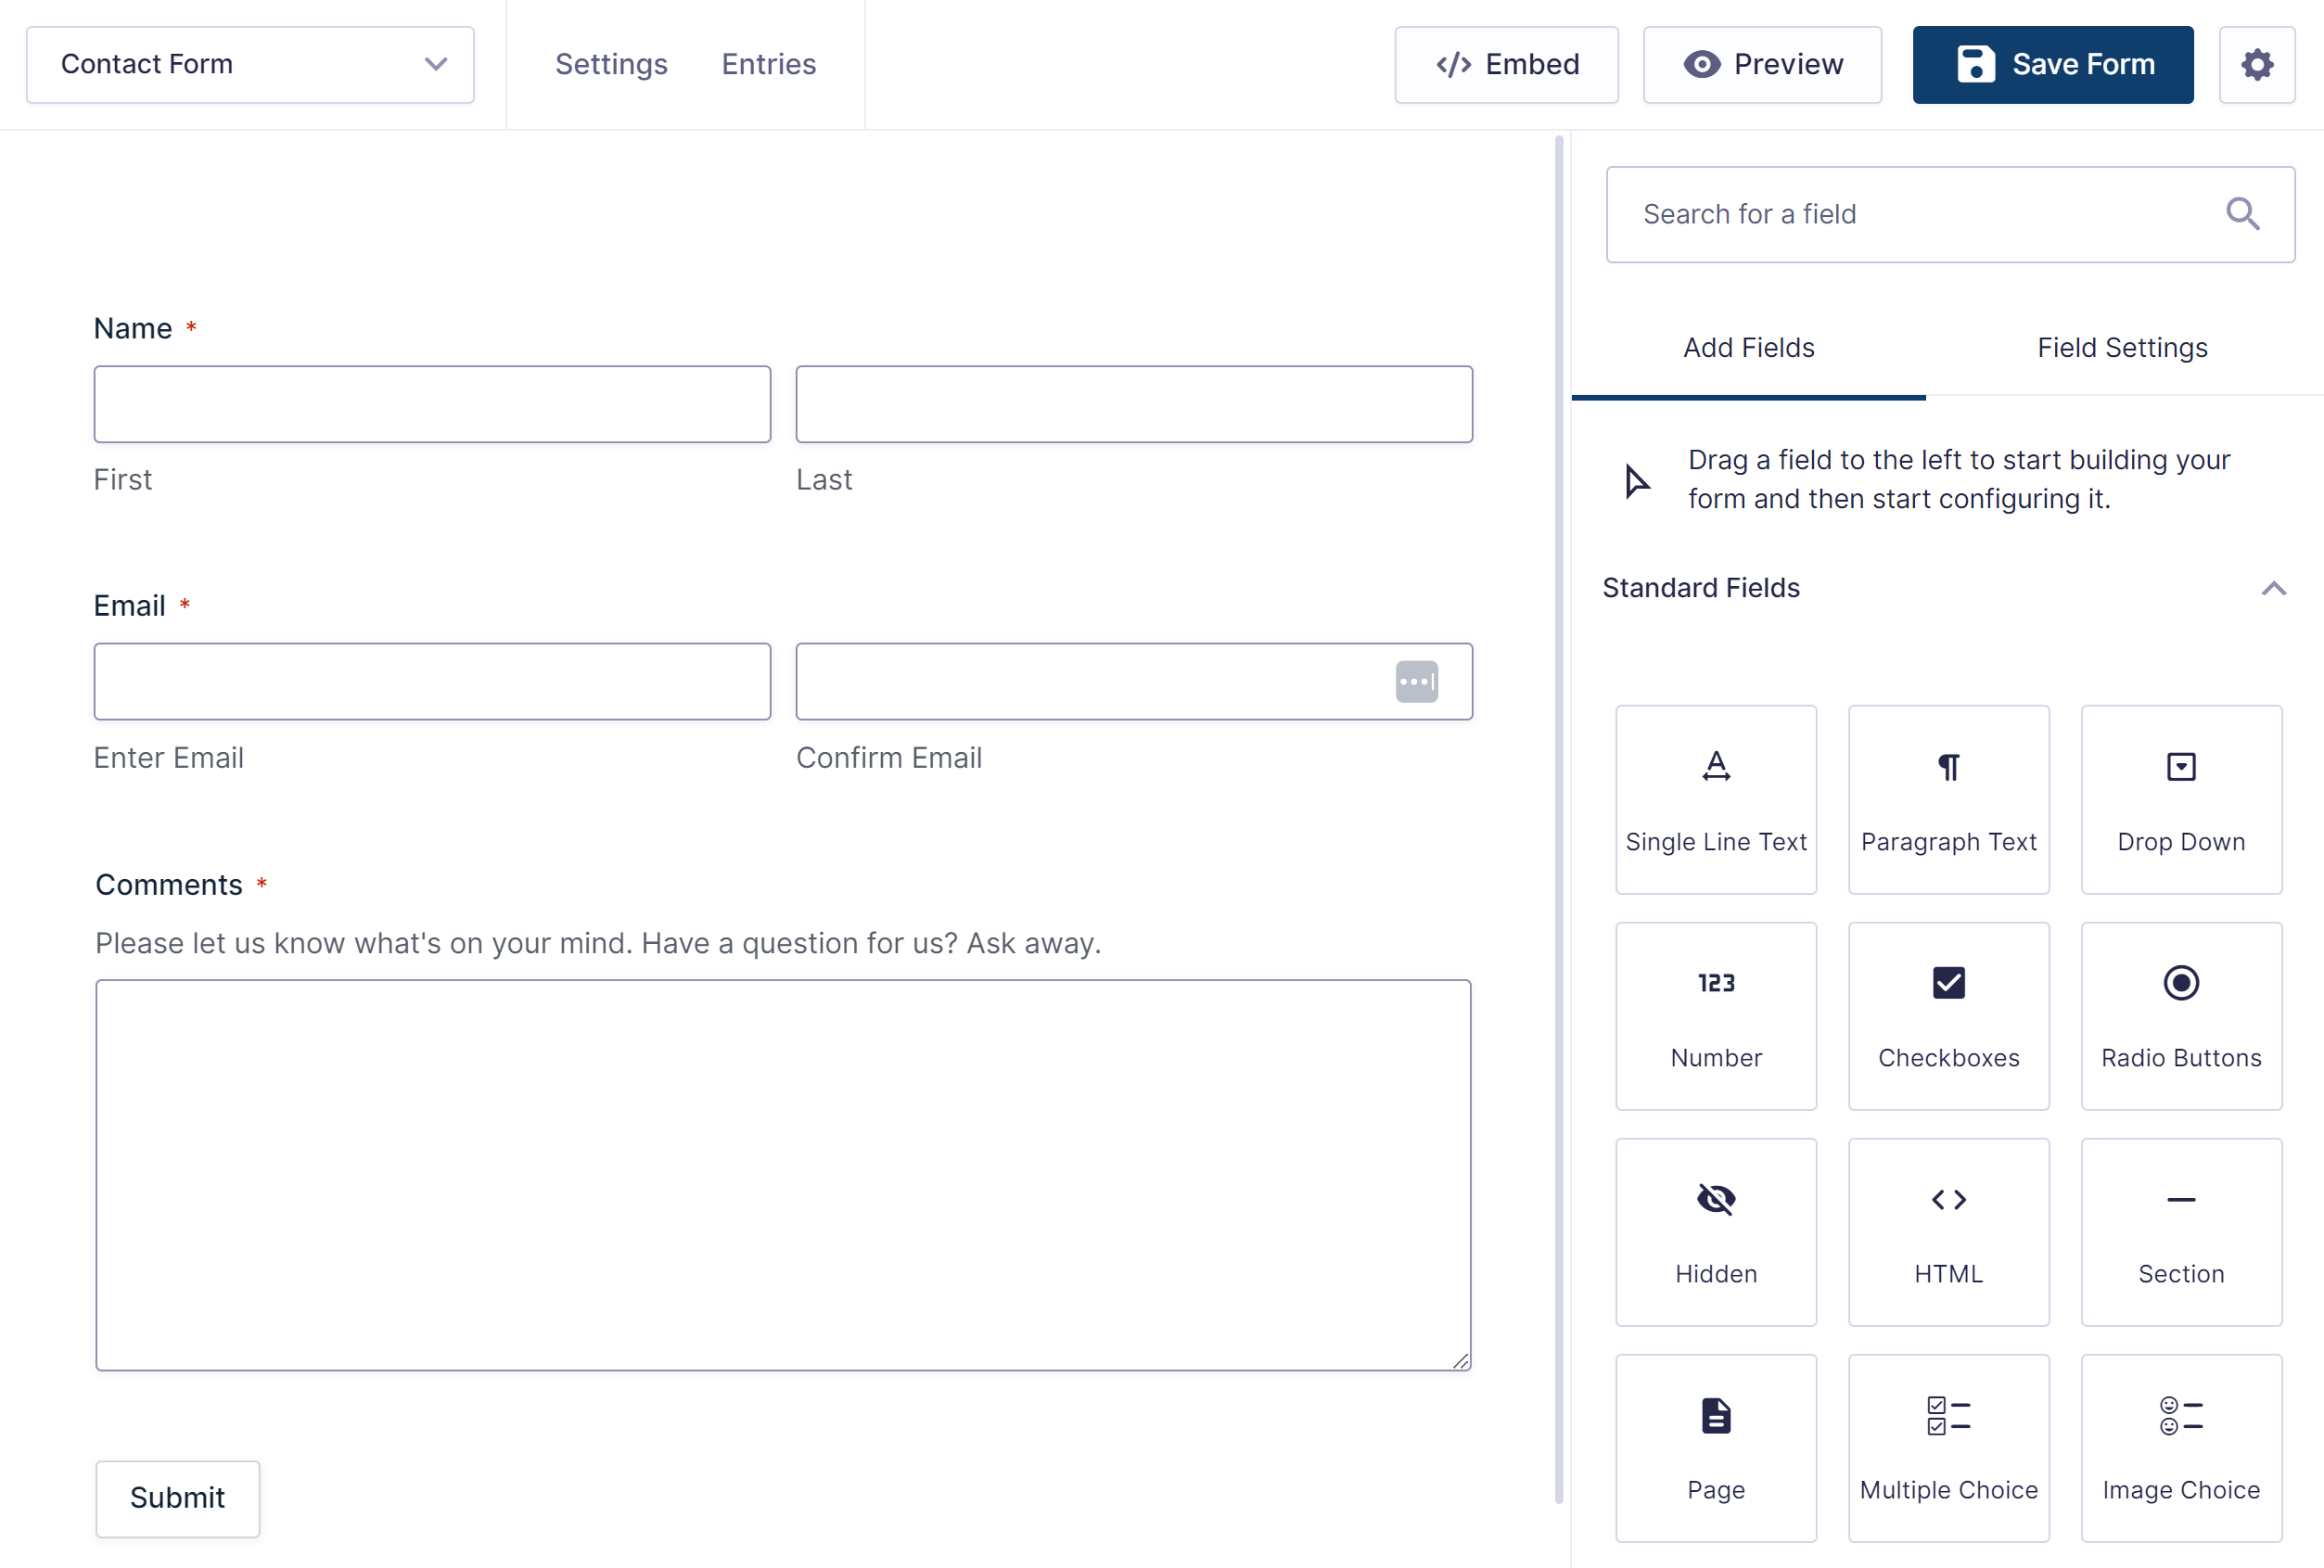2324x1568 pixels.
Task: Click the Page field icon
Action: coord(1717,1416)
